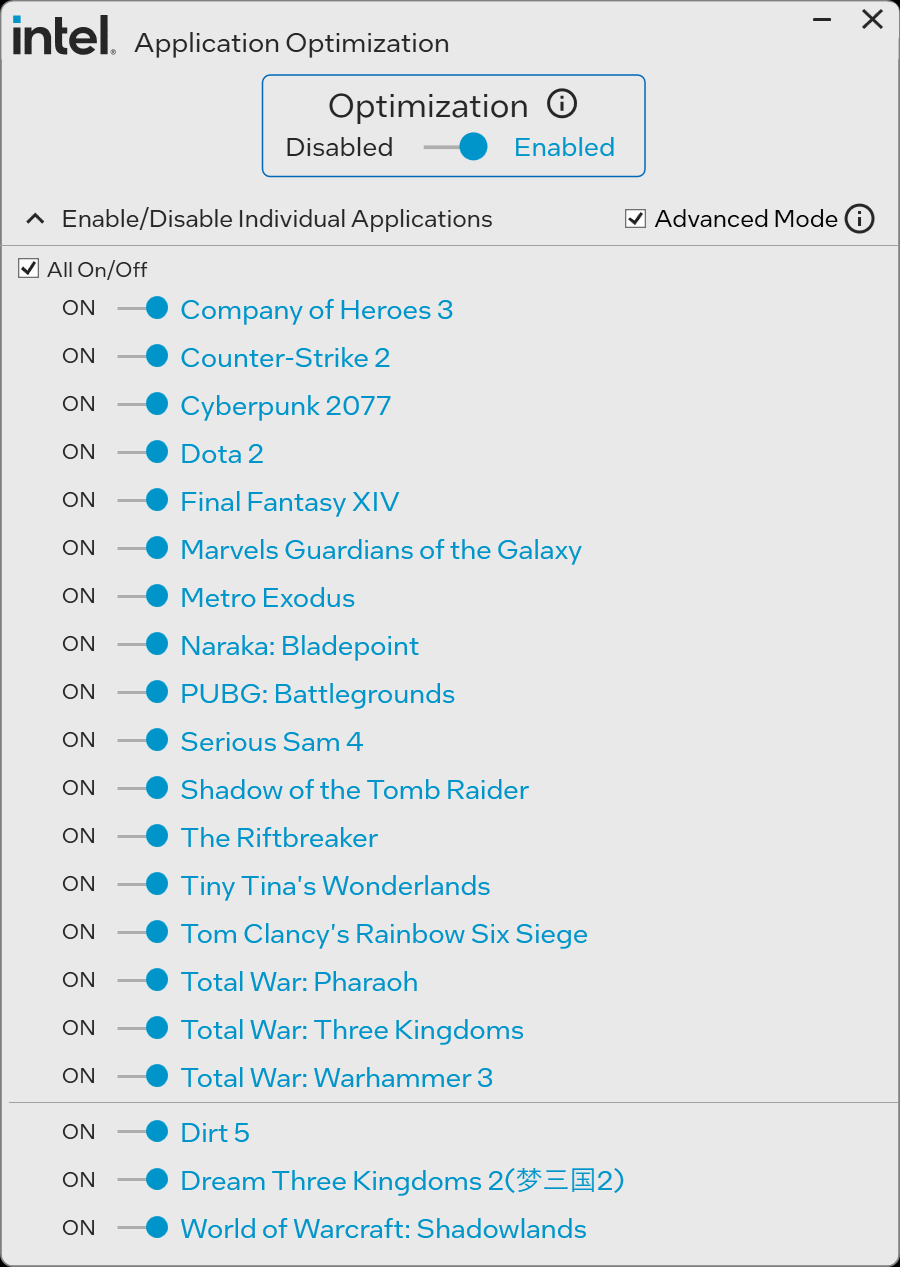Screen dimensions: 900x1267
Task: Click the World of Warcraft: Shadowlands link
Action: click(x=383, y=1229)
